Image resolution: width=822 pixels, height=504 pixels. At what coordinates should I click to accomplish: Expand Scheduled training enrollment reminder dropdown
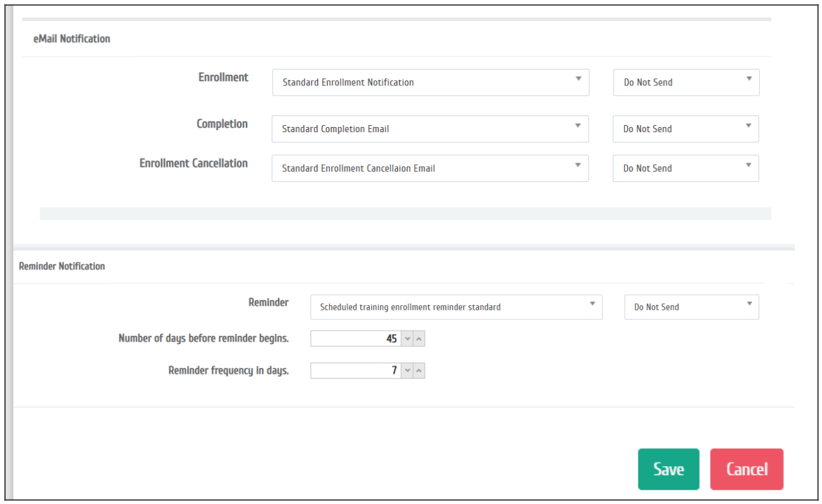(455, 307)
